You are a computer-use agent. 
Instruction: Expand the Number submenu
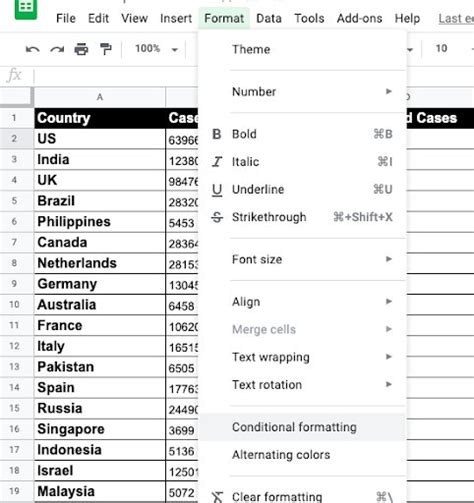pos(302,91)
